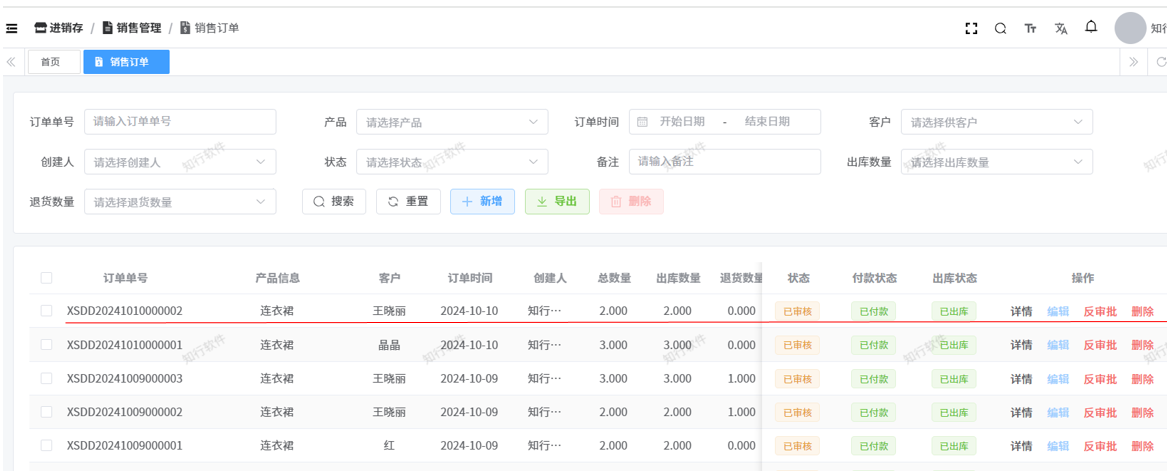Viewport: 1167px width, 471px height.
Task: Click the font size icon
Action: click(x=1030, y=28)
